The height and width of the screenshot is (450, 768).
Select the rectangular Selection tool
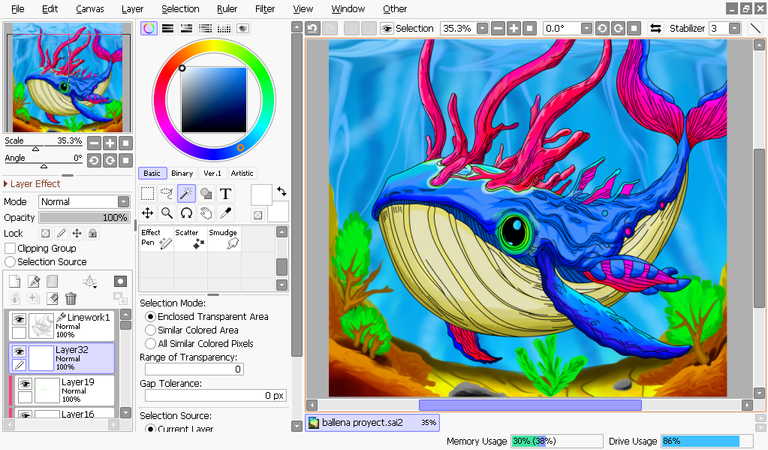click(147, 193)
